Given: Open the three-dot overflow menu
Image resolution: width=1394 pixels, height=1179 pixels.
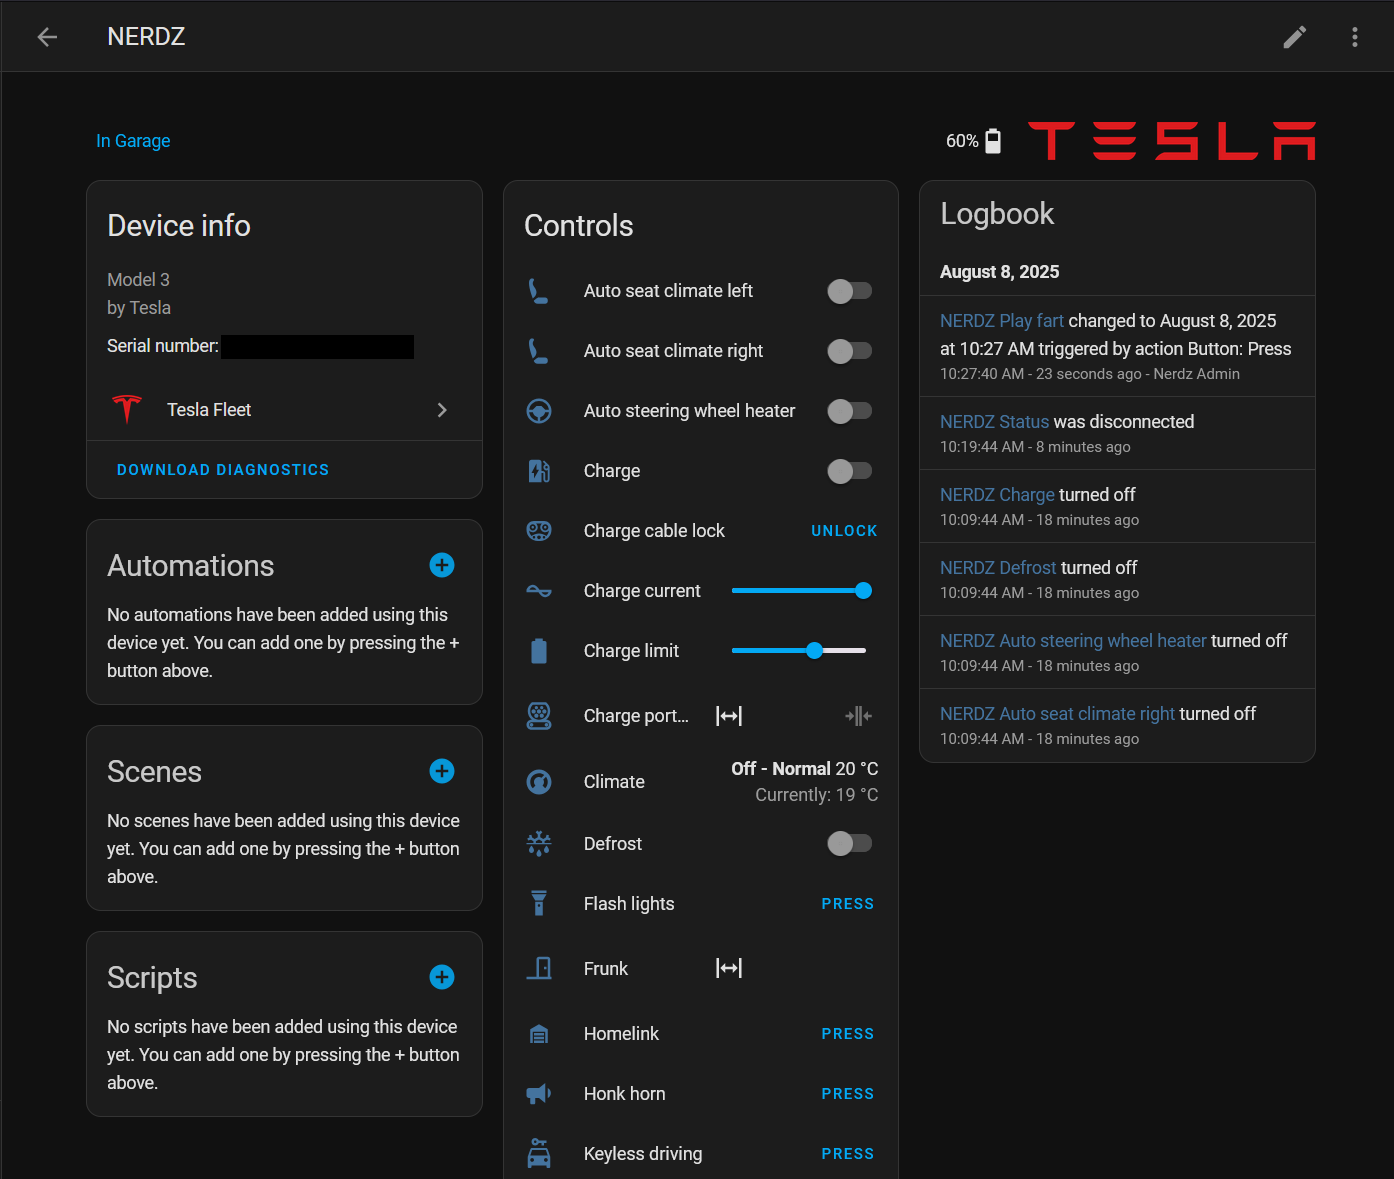Looking at the screenshot, I should click(1354, 36).
